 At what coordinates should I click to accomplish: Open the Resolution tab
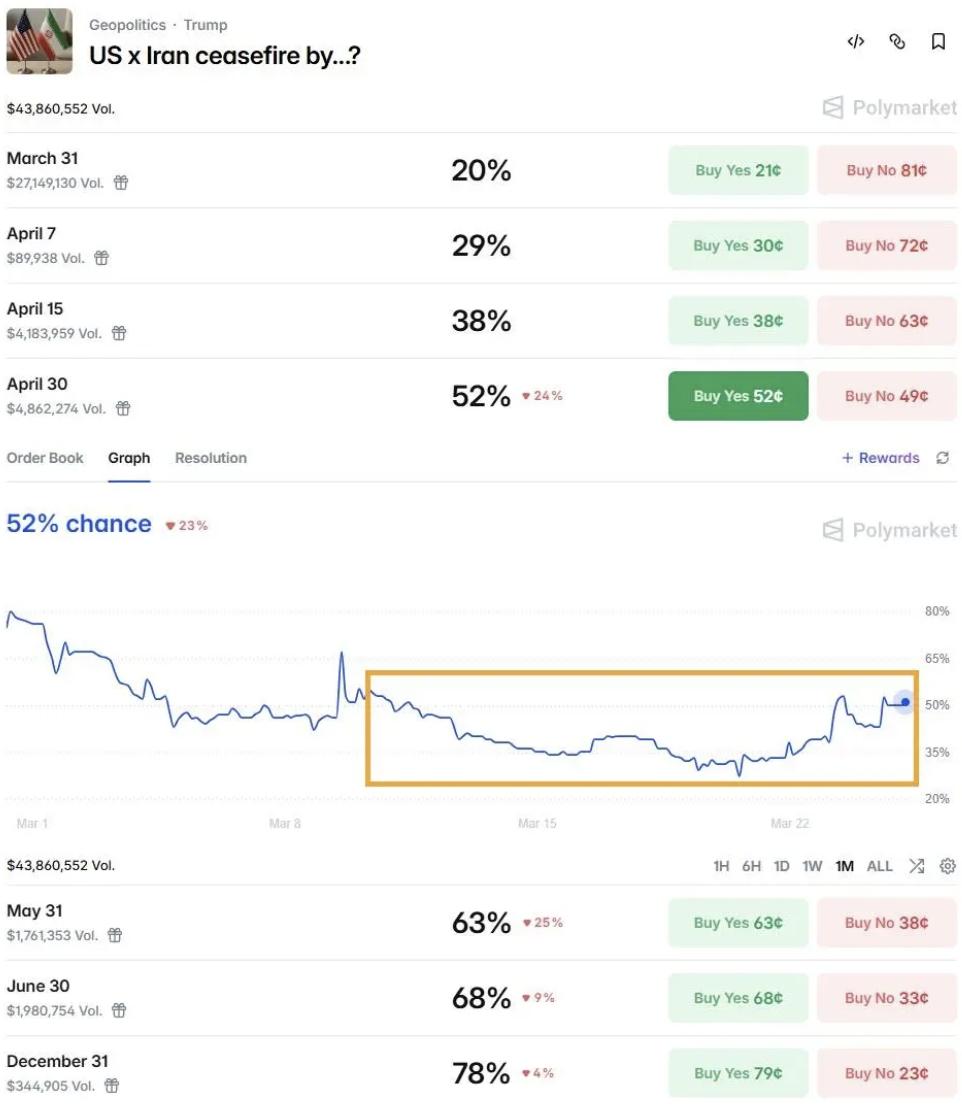coord(210,458)
